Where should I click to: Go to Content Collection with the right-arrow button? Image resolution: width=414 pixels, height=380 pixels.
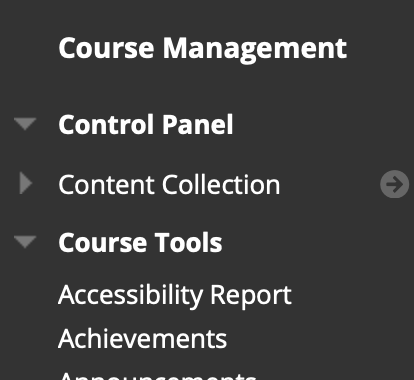point(394,184)
